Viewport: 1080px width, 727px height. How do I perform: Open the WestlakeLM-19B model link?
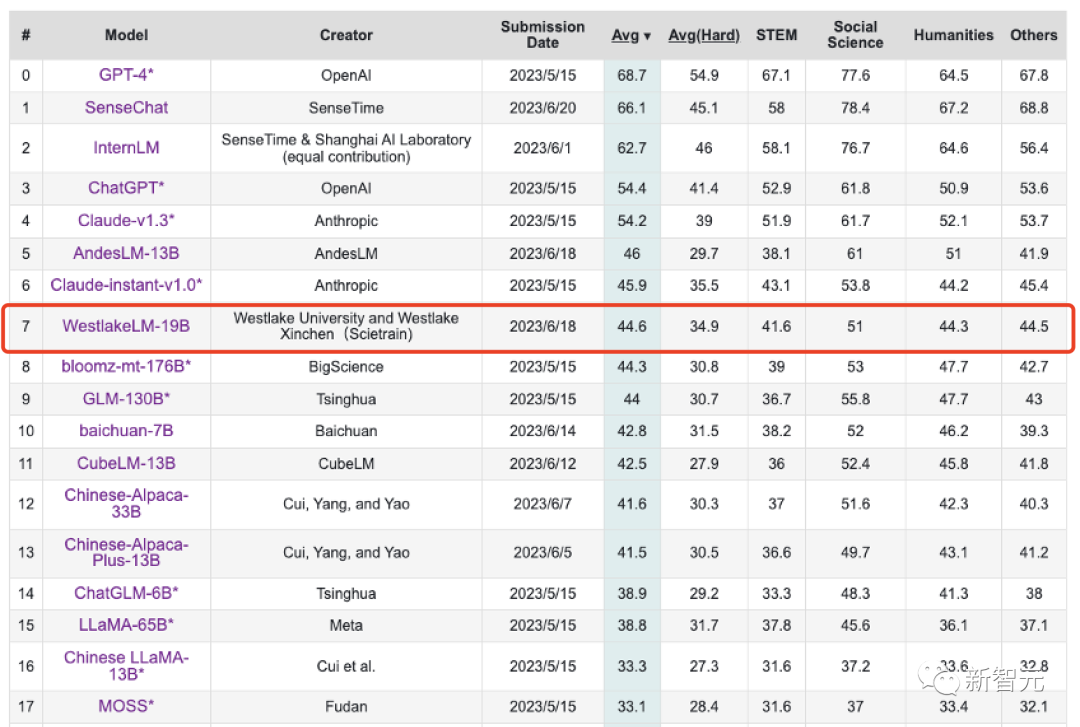point(126,326)
